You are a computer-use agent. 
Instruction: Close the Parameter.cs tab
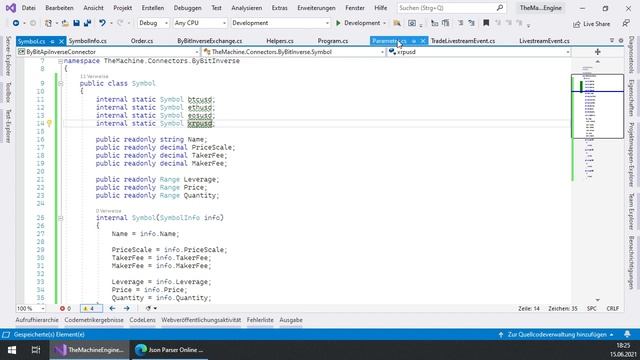tap(423, 41)
